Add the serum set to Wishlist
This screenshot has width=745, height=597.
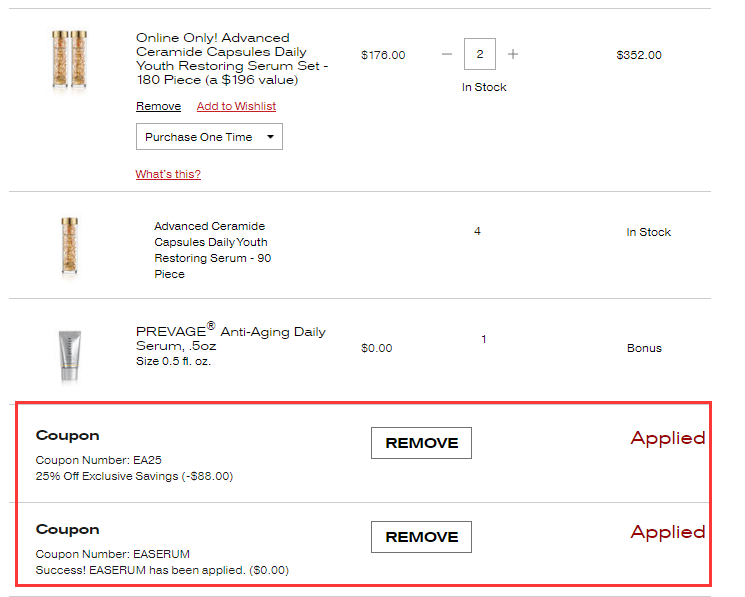pos(236,106)
